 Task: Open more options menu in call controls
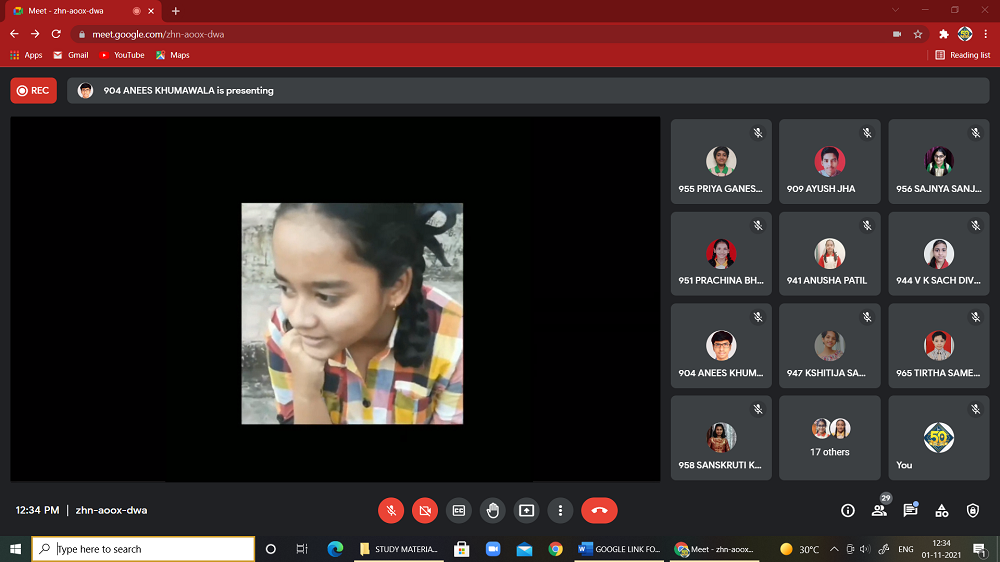pos(561,510)
